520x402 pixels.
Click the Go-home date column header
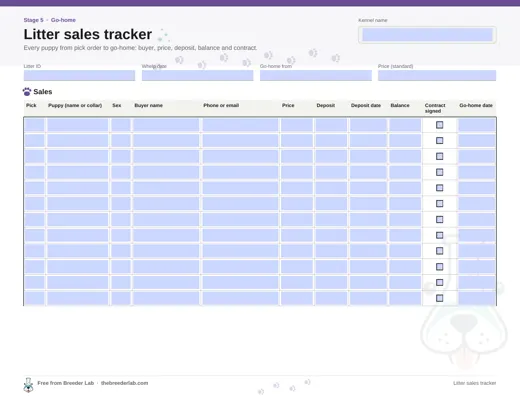coord(476,105)
